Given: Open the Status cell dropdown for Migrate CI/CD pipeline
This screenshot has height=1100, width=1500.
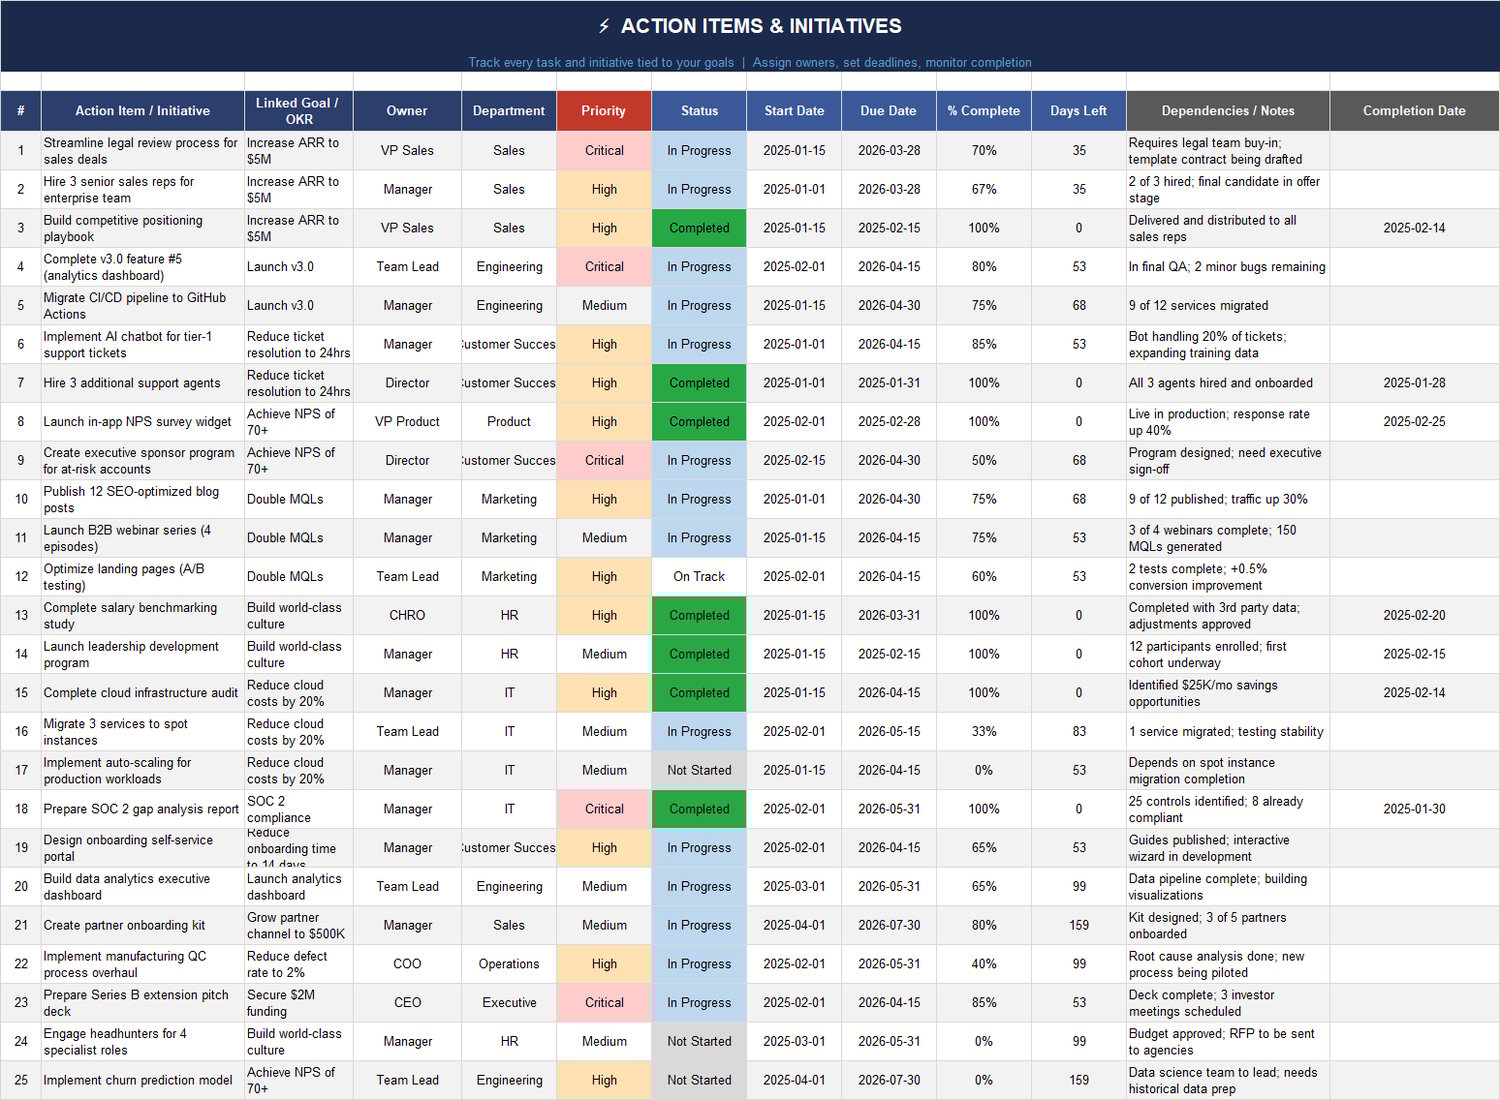Looking at the screenshot, I should click(x=699, y=305).
